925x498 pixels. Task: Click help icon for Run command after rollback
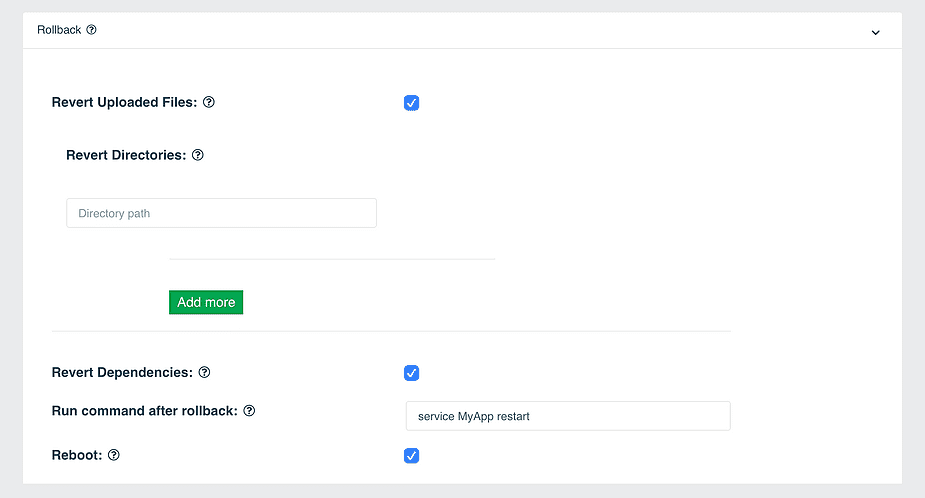tap(249, 411)
